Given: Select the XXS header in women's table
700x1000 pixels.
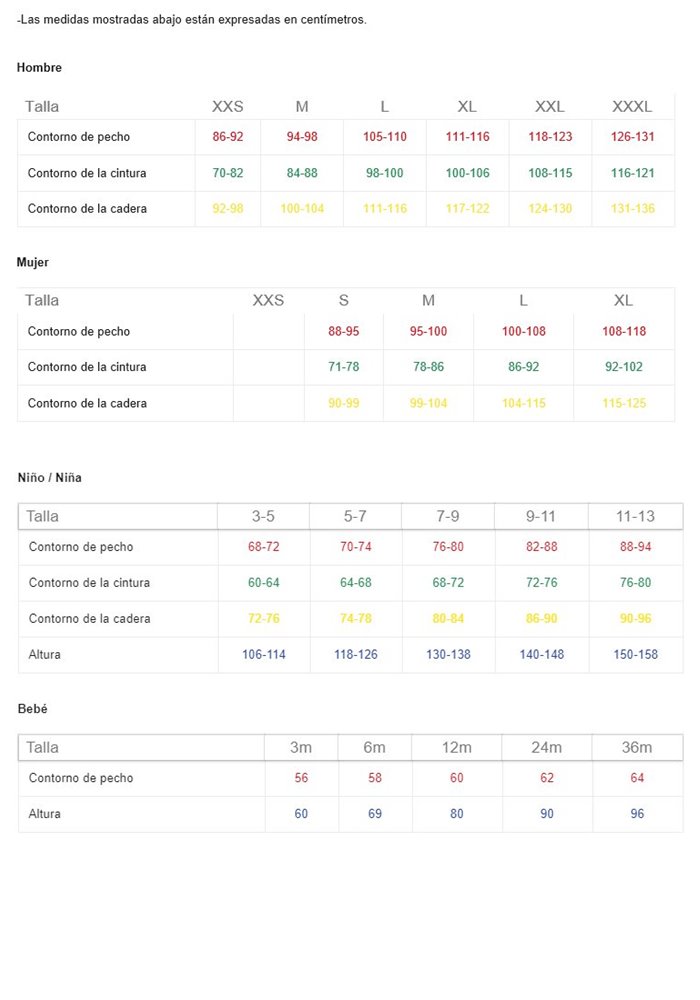Looking at the screenshot, I should (268, 300).
